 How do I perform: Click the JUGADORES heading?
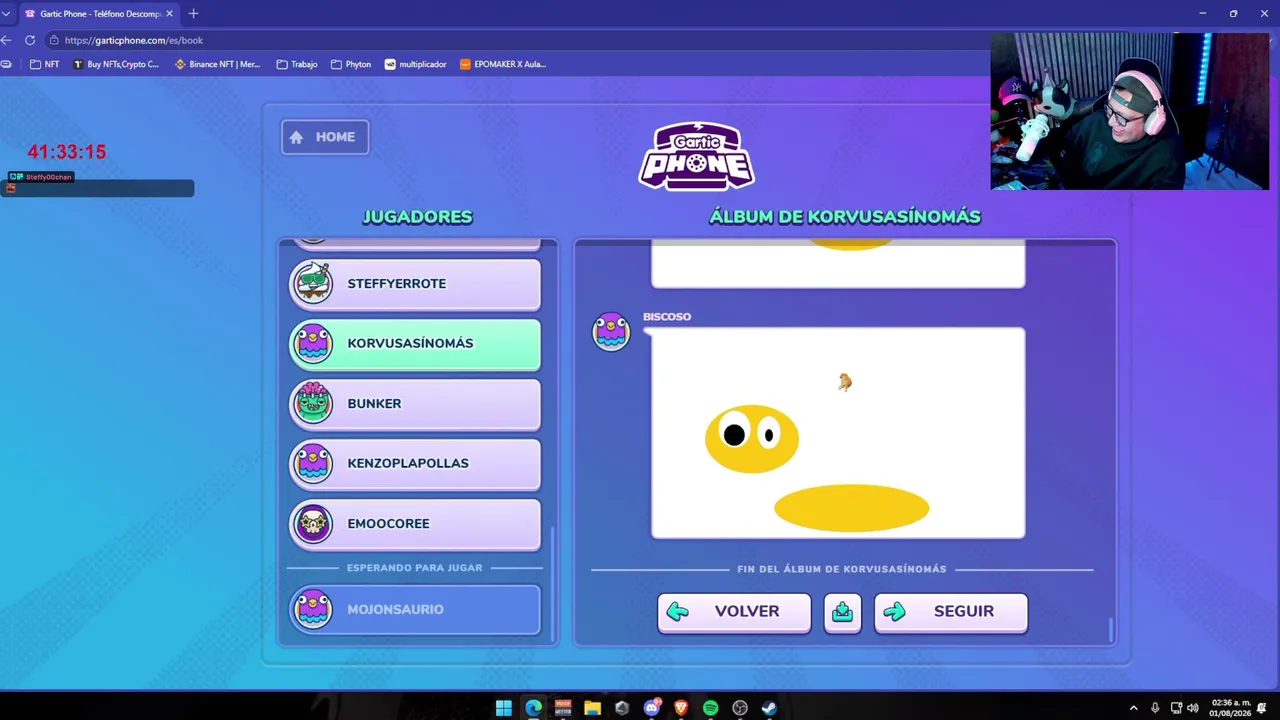(417, 217)
